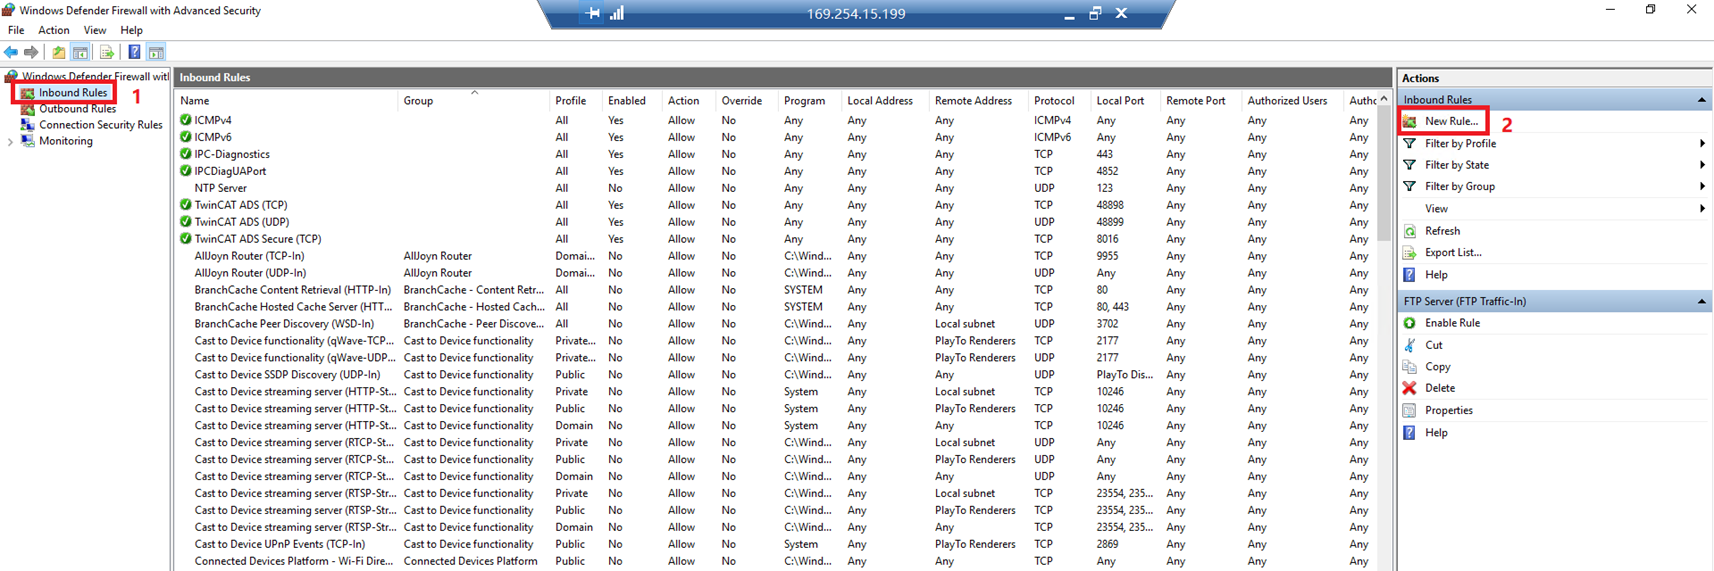This screenshot has width=1714, height=571.
Task: Click green check icon of TwinCAT ADS (UDP)
Action: pos(185,222)
